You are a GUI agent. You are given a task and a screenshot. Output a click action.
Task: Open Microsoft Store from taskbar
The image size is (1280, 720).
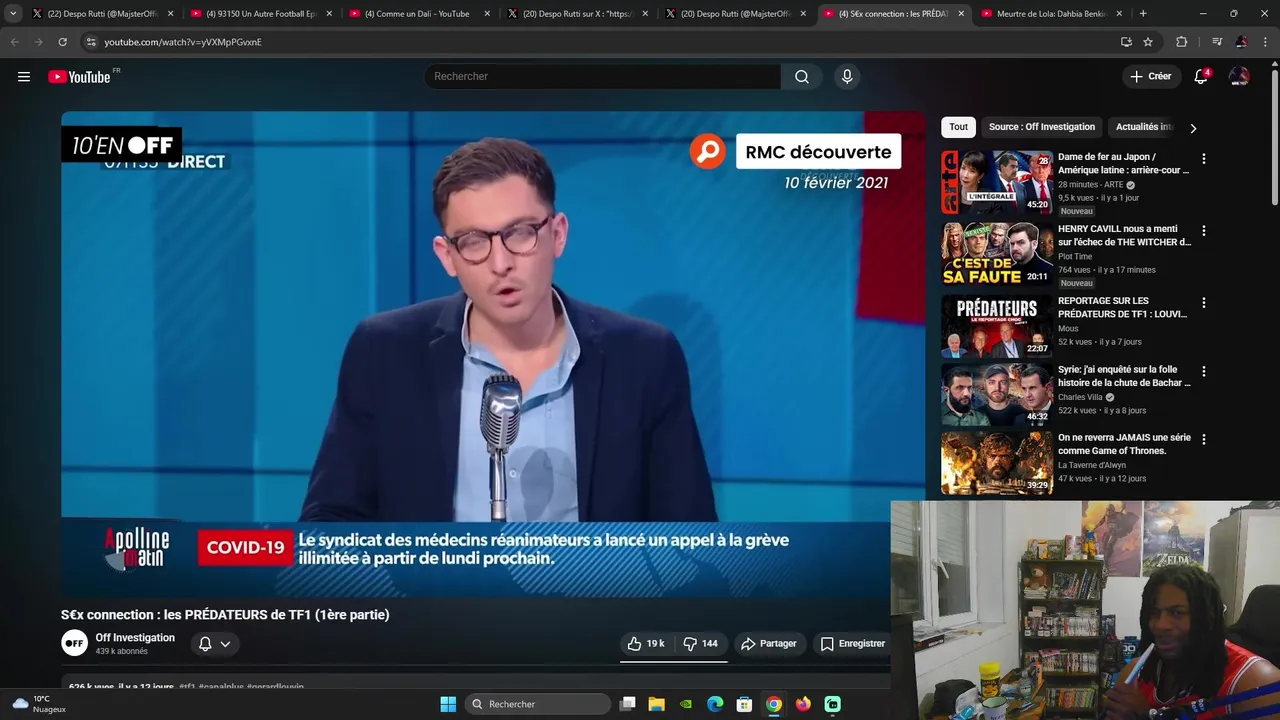pos(744,704)
